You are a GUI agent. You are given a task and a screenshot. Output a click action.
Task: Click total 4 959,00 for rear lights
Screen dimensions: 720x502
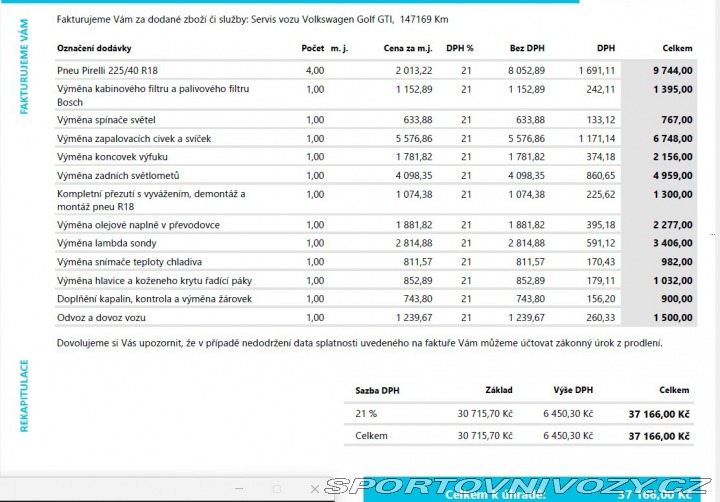pyautogui.click(x=673, y=176)
